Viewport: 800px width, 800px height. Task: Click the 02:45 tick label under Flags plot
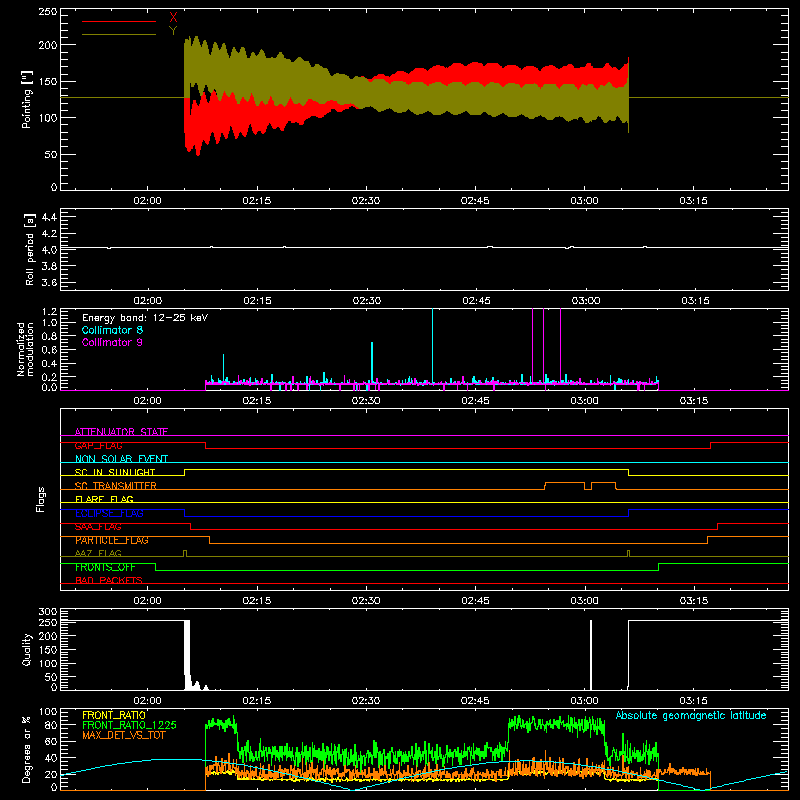point(475,601)
